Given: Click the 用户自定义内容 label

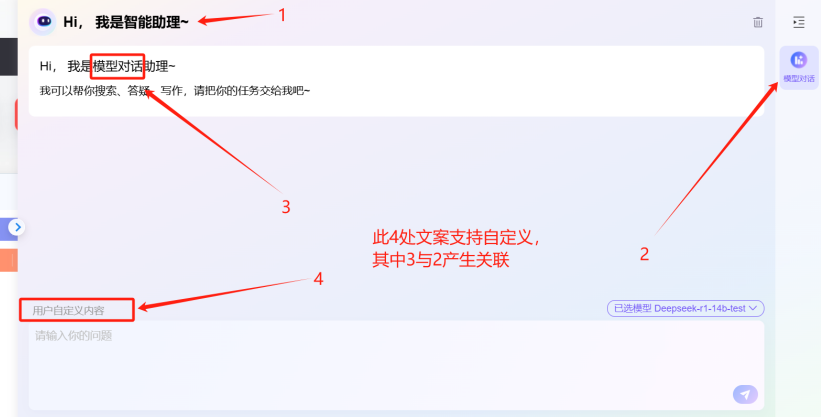Looking at the screenshot, I should (69, 311).
